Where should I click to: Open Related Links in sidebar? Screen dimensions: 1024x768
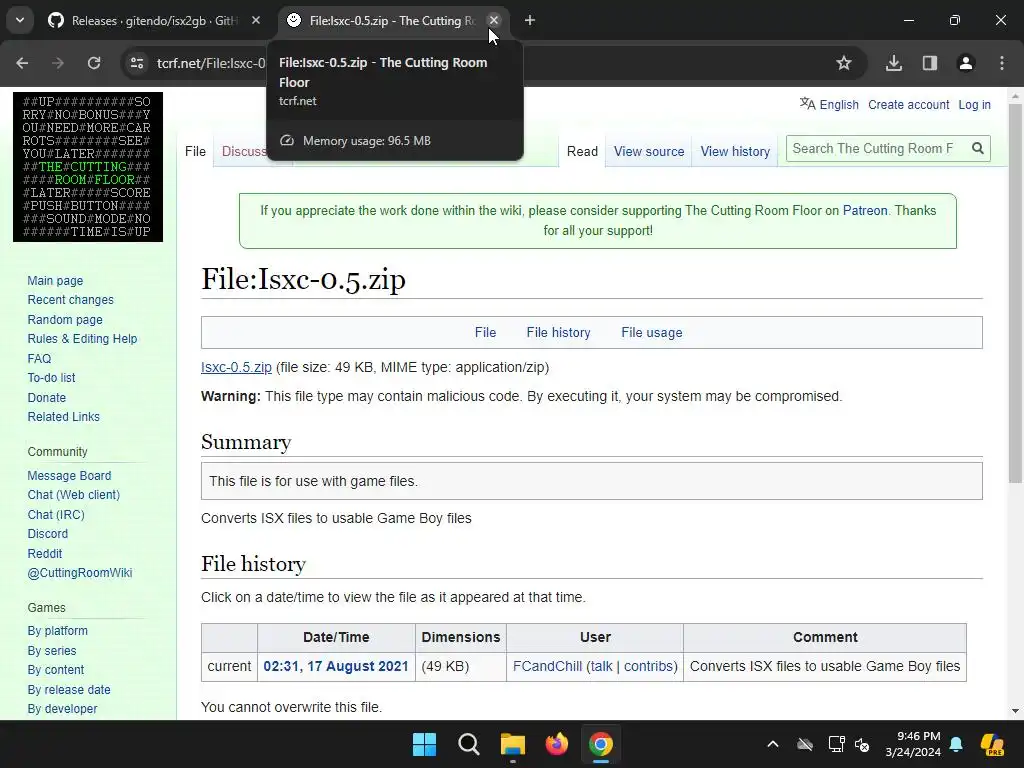coord(63,417)
